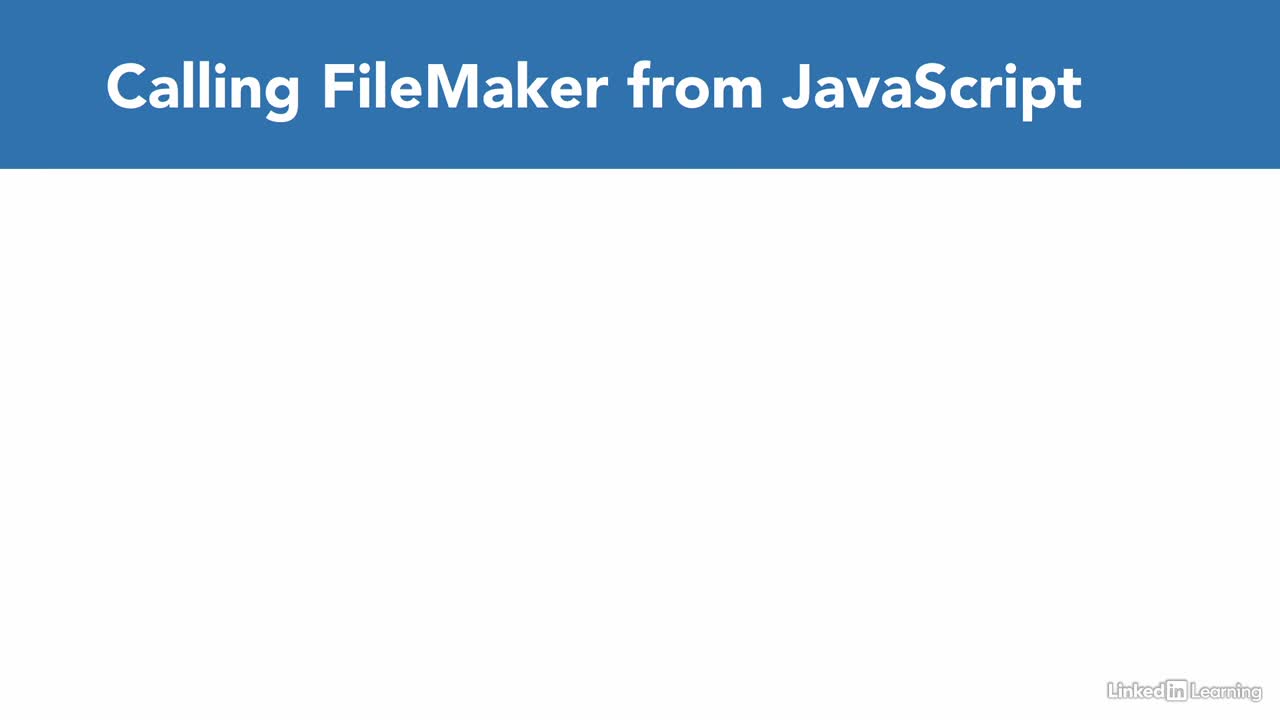Click the capital 'J' in JavaScript
Image resolution: width=1280 pixels, height=720 pixels.
tap(795, 87)
